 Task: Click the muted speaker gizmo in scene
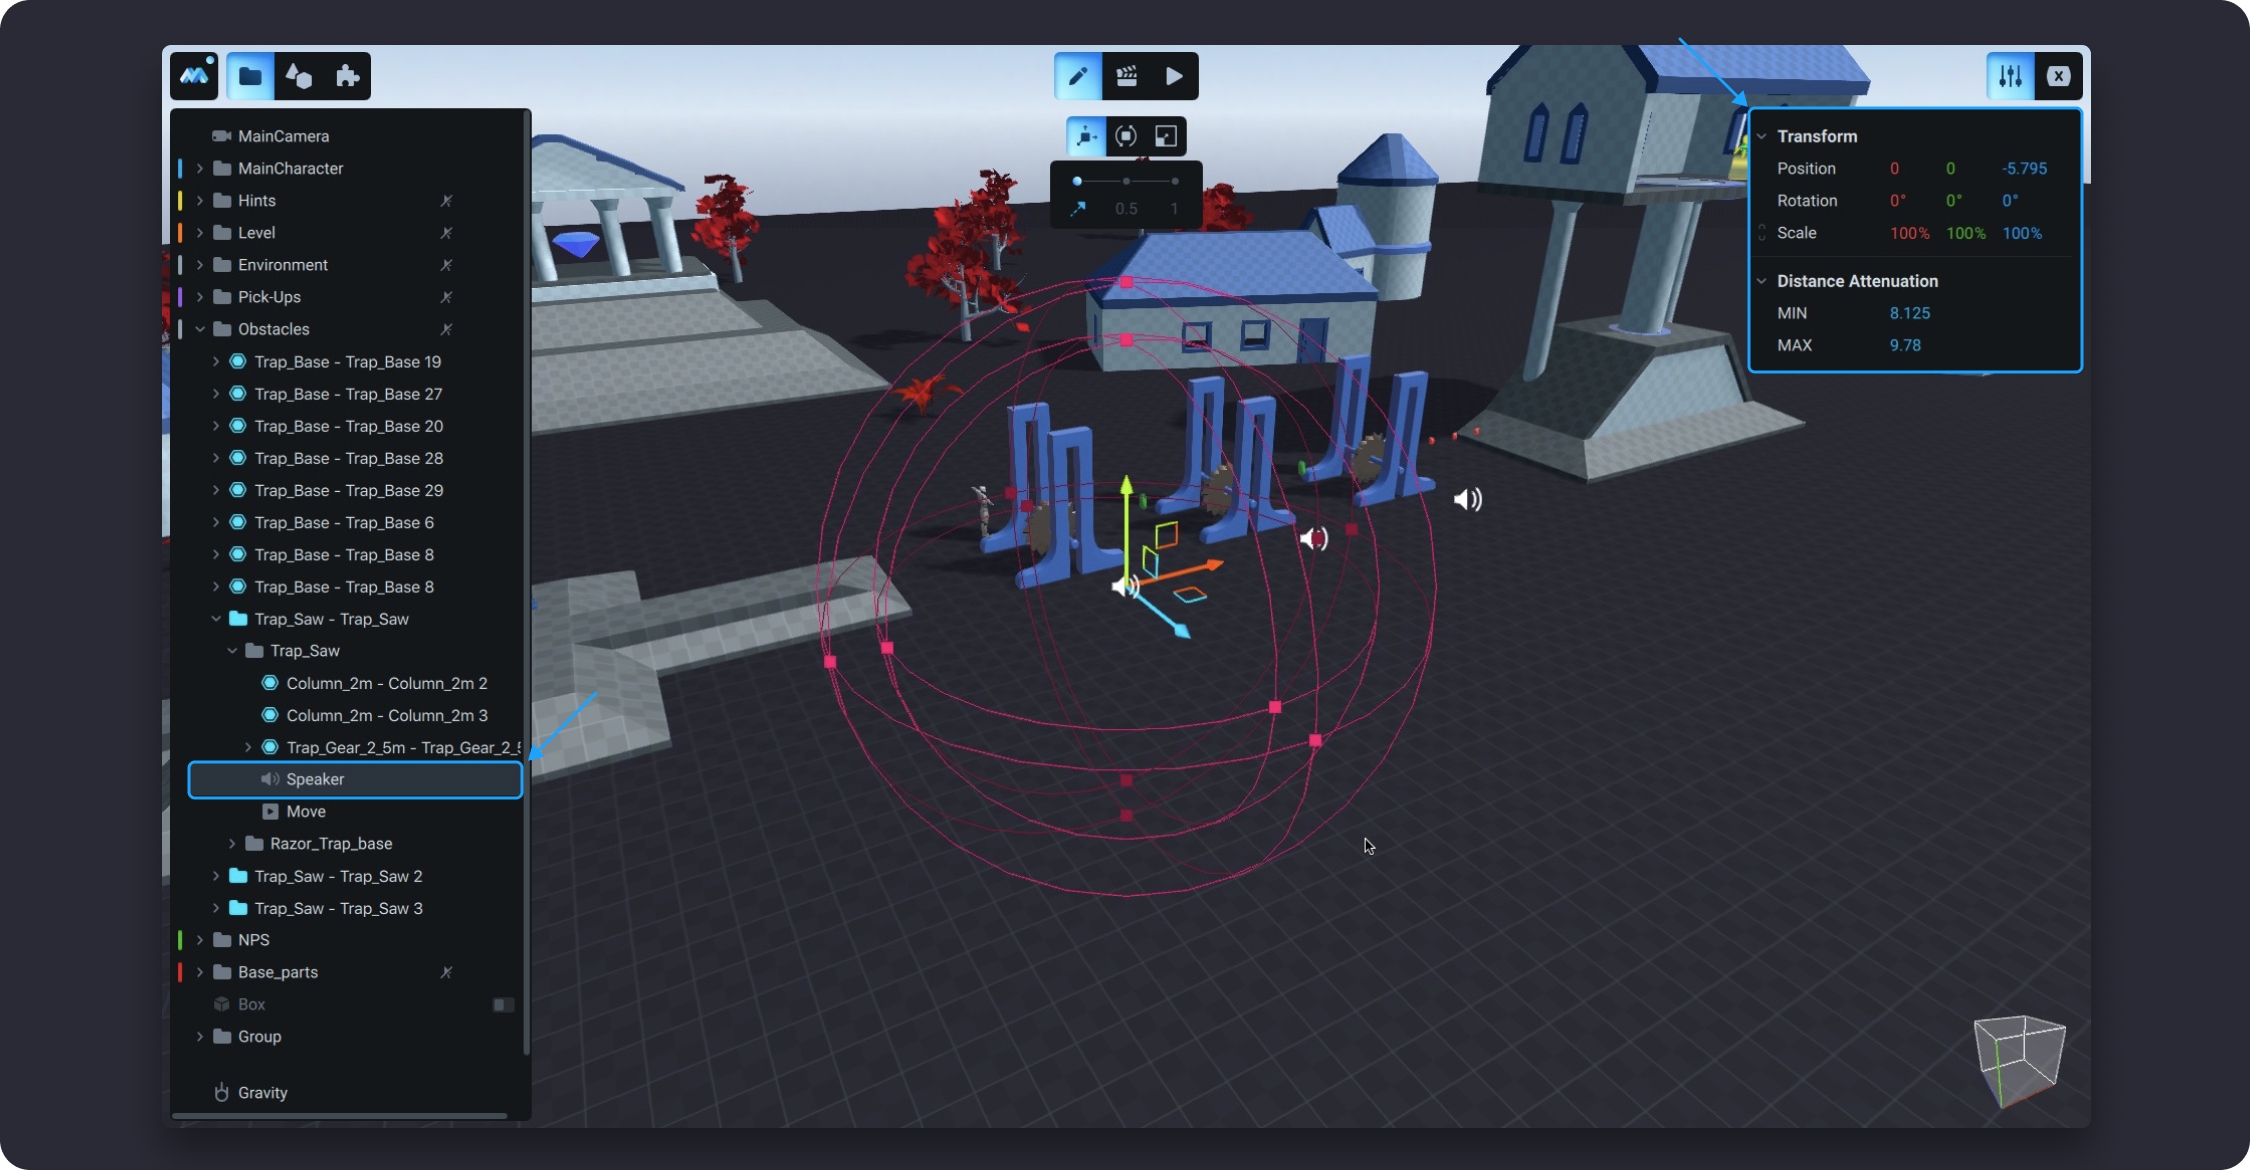coord(1313,539)
